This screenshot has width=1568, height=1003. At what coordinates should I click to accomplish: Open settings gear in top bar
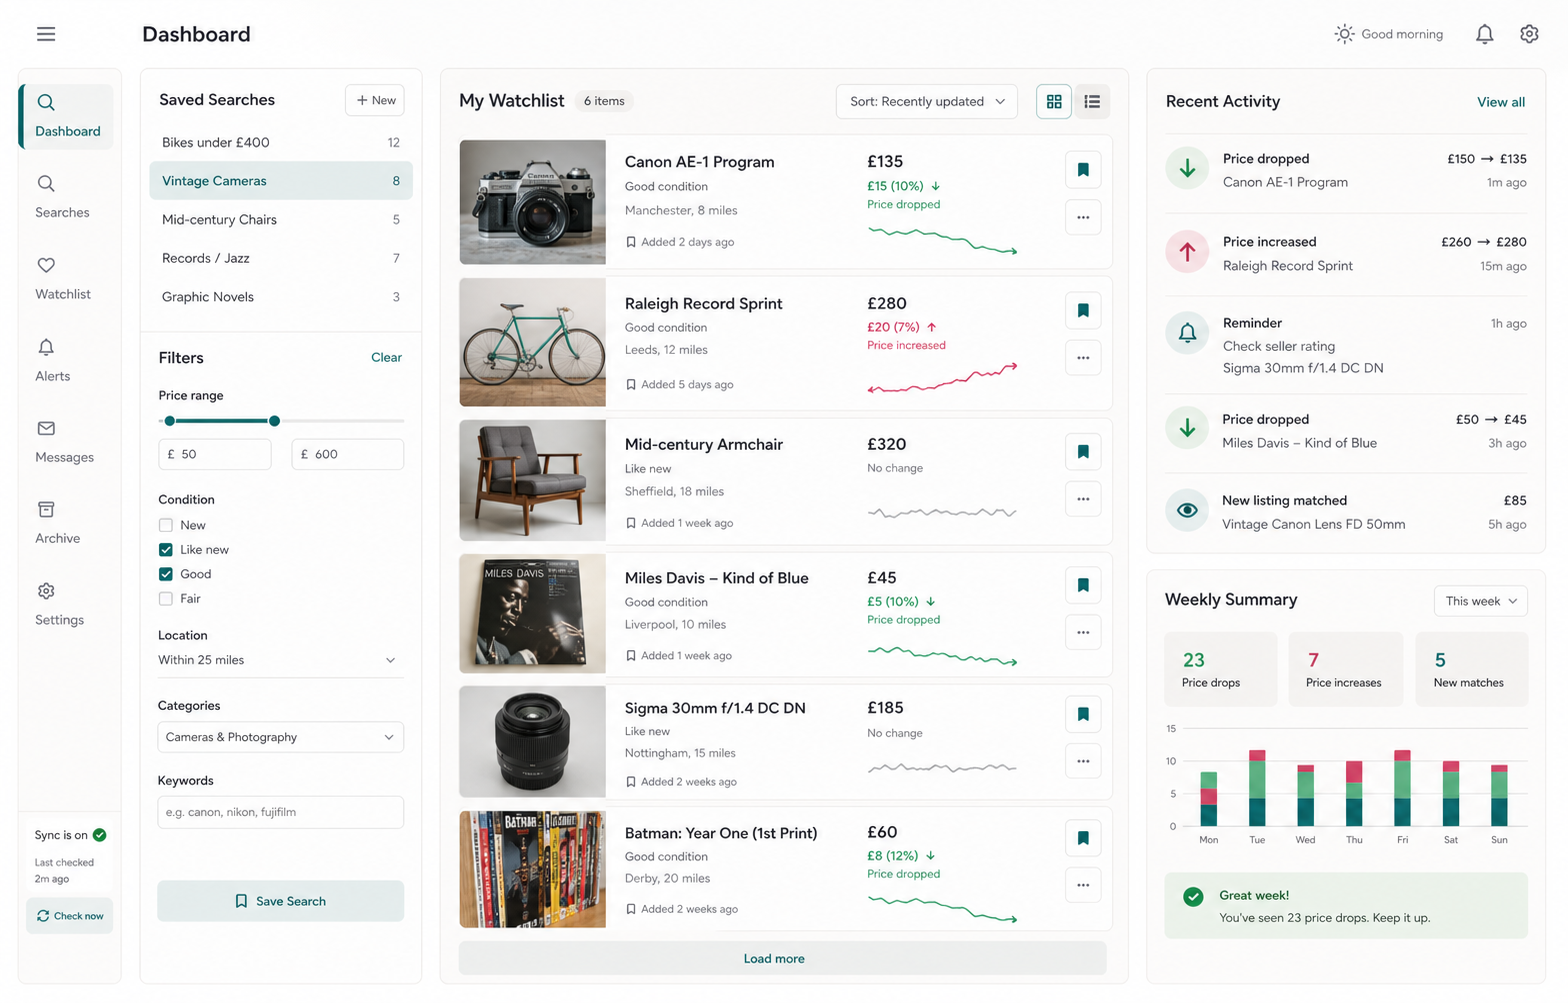pos(1529,34)
